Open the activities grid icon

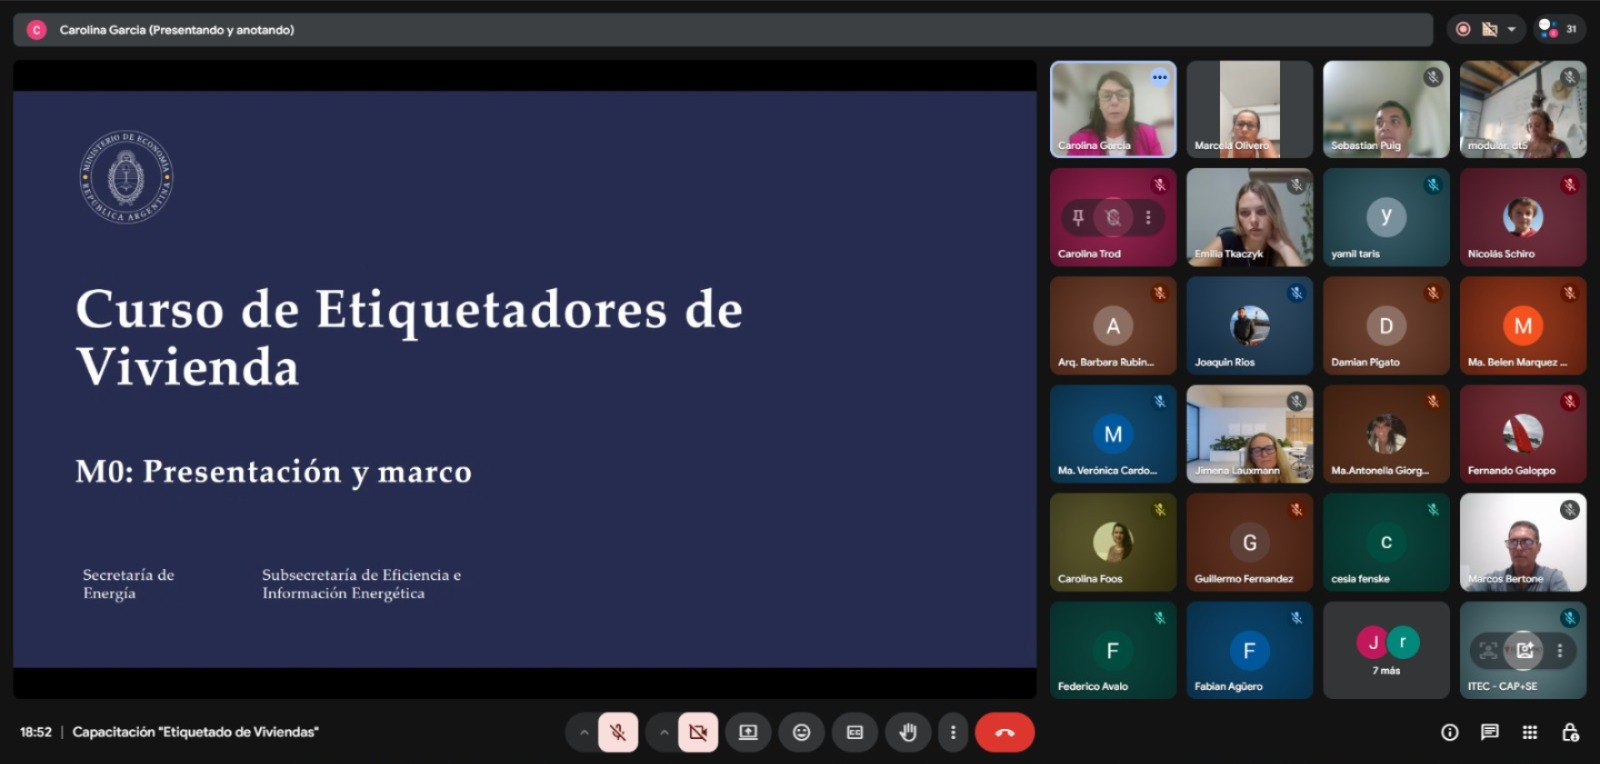pos(1529,733)
